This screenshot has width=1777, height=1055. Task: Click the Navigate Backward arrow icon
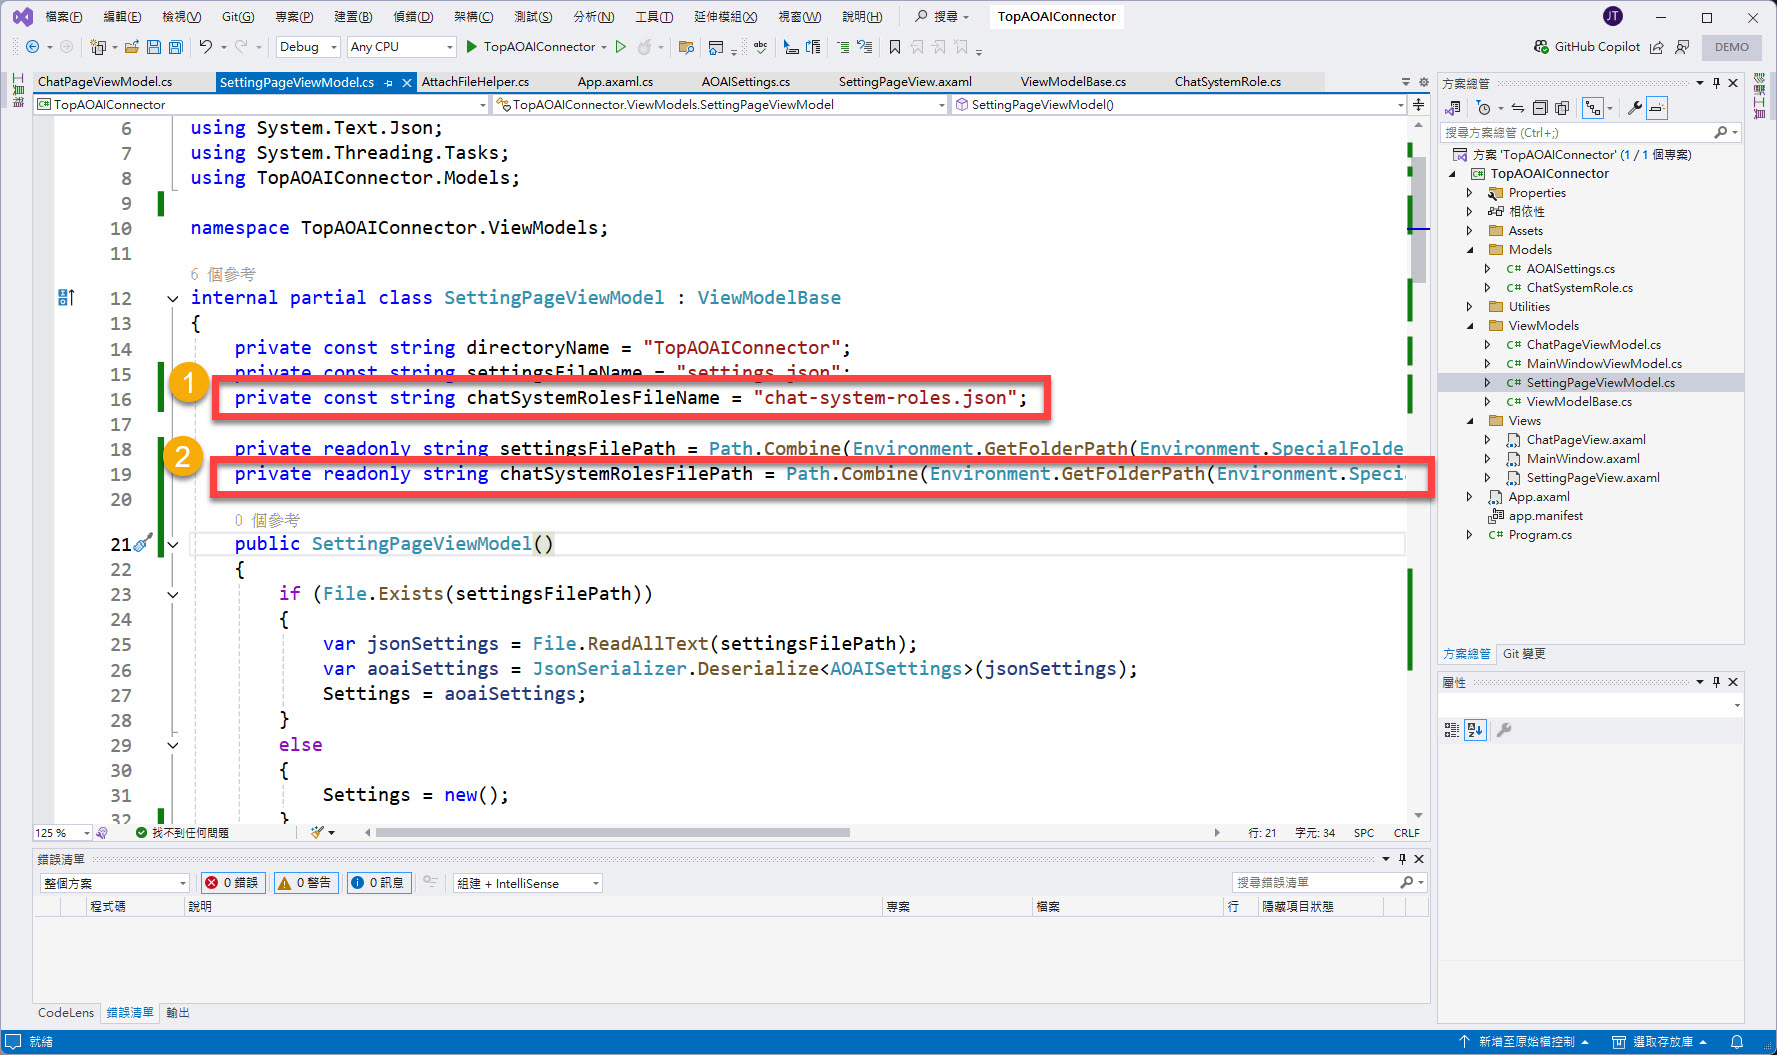[x=32, y=47]
